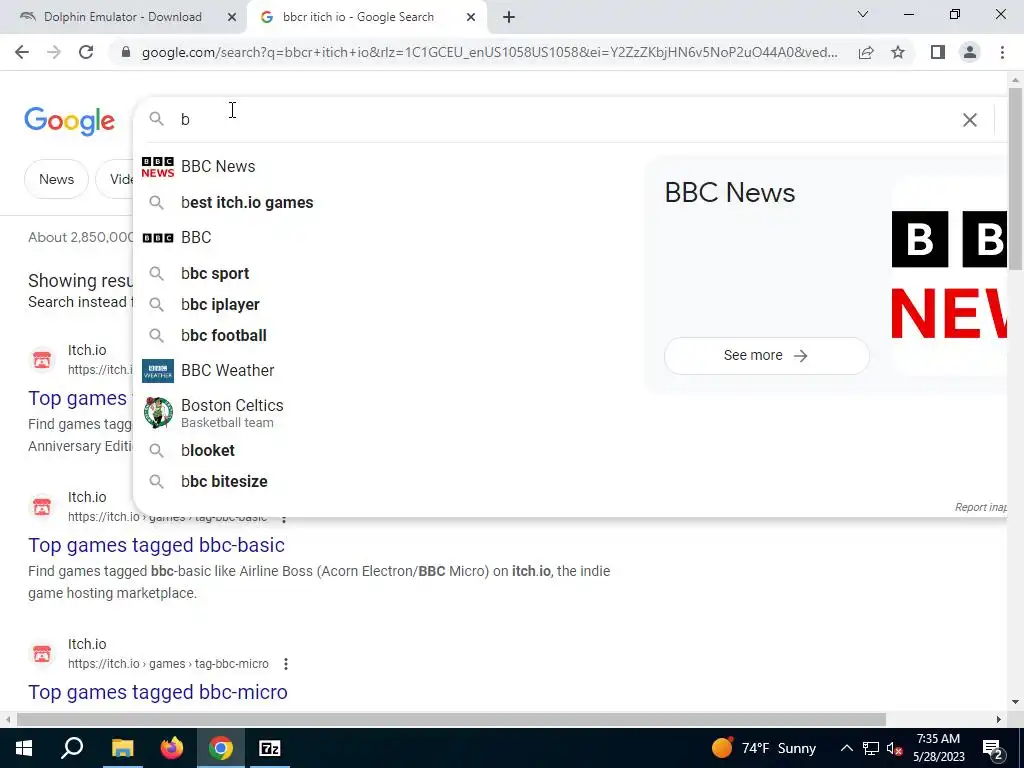Screen dimensions: 1024x768
Task: Click the padlock site info icon
Action: (x=126, y=52)
